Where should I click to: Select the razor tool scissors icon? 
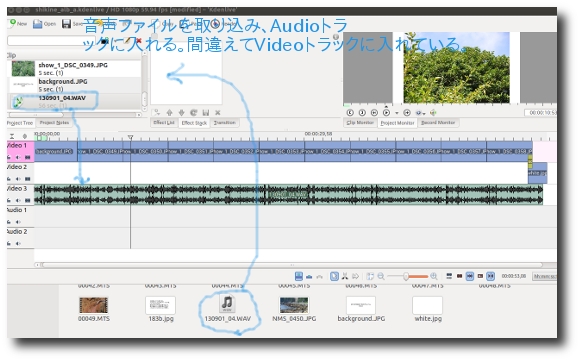click(x=345, y=276)
